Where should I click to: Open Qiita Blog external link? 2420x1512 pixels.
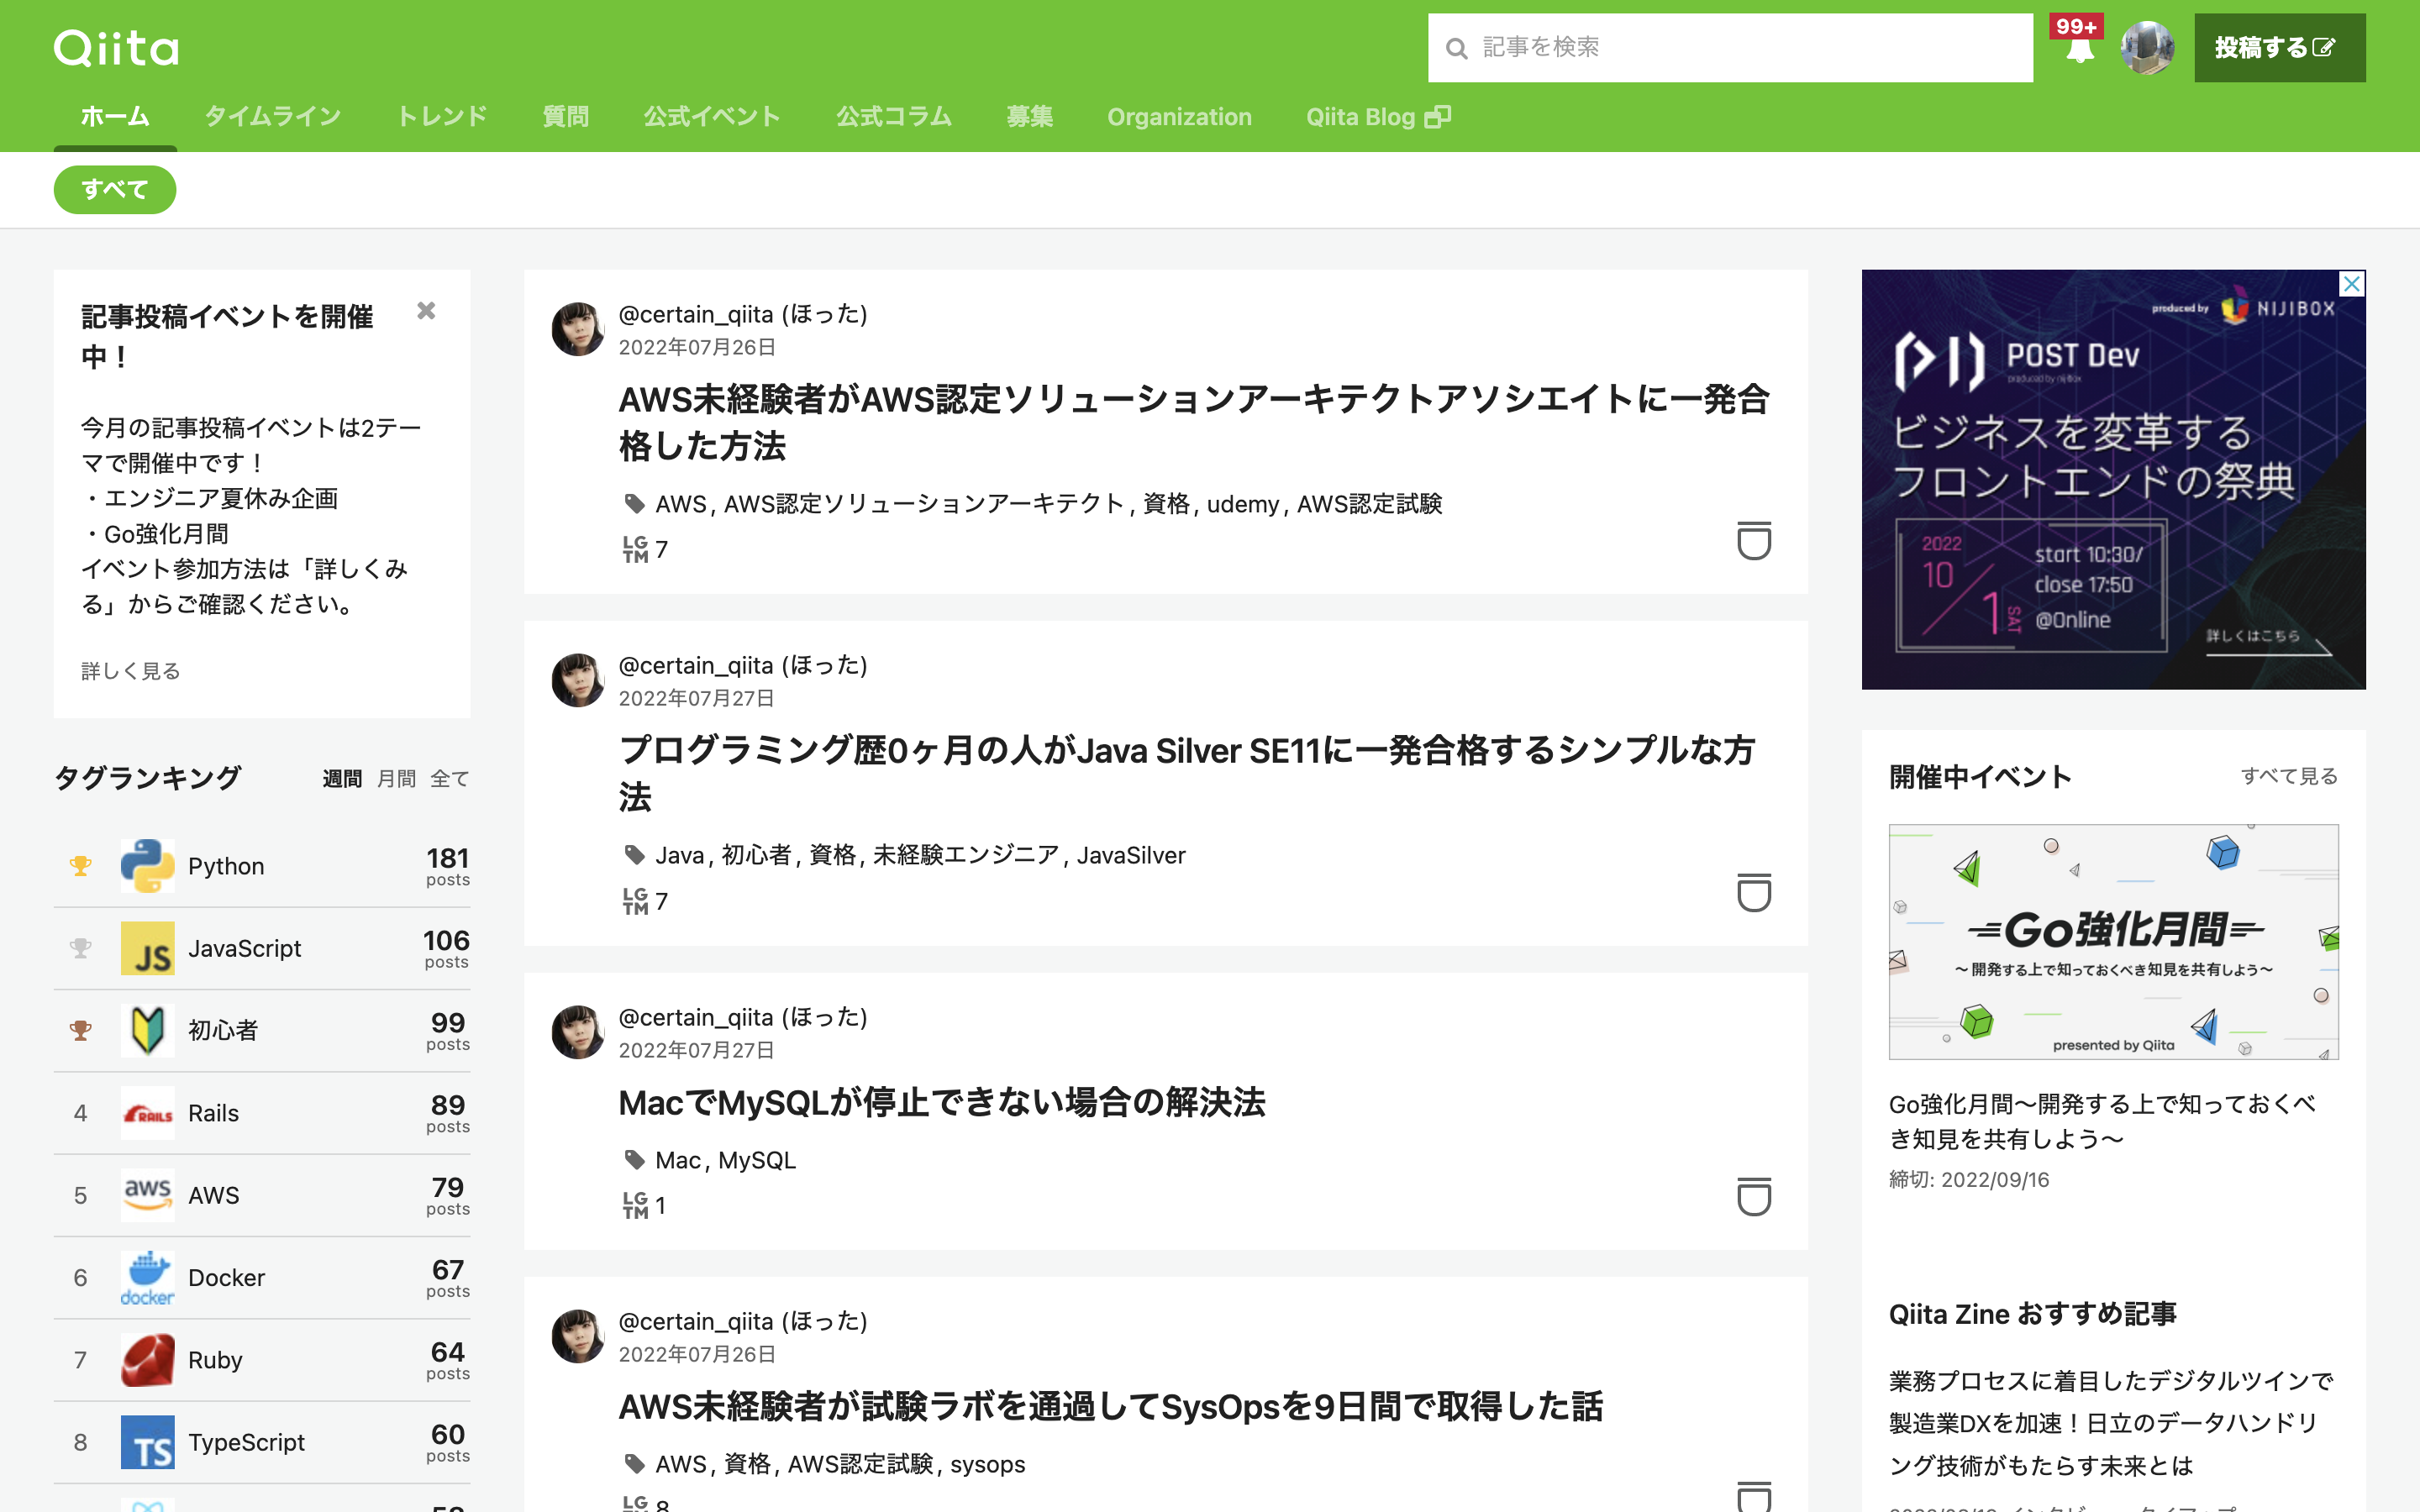(x=1378, y=117)
